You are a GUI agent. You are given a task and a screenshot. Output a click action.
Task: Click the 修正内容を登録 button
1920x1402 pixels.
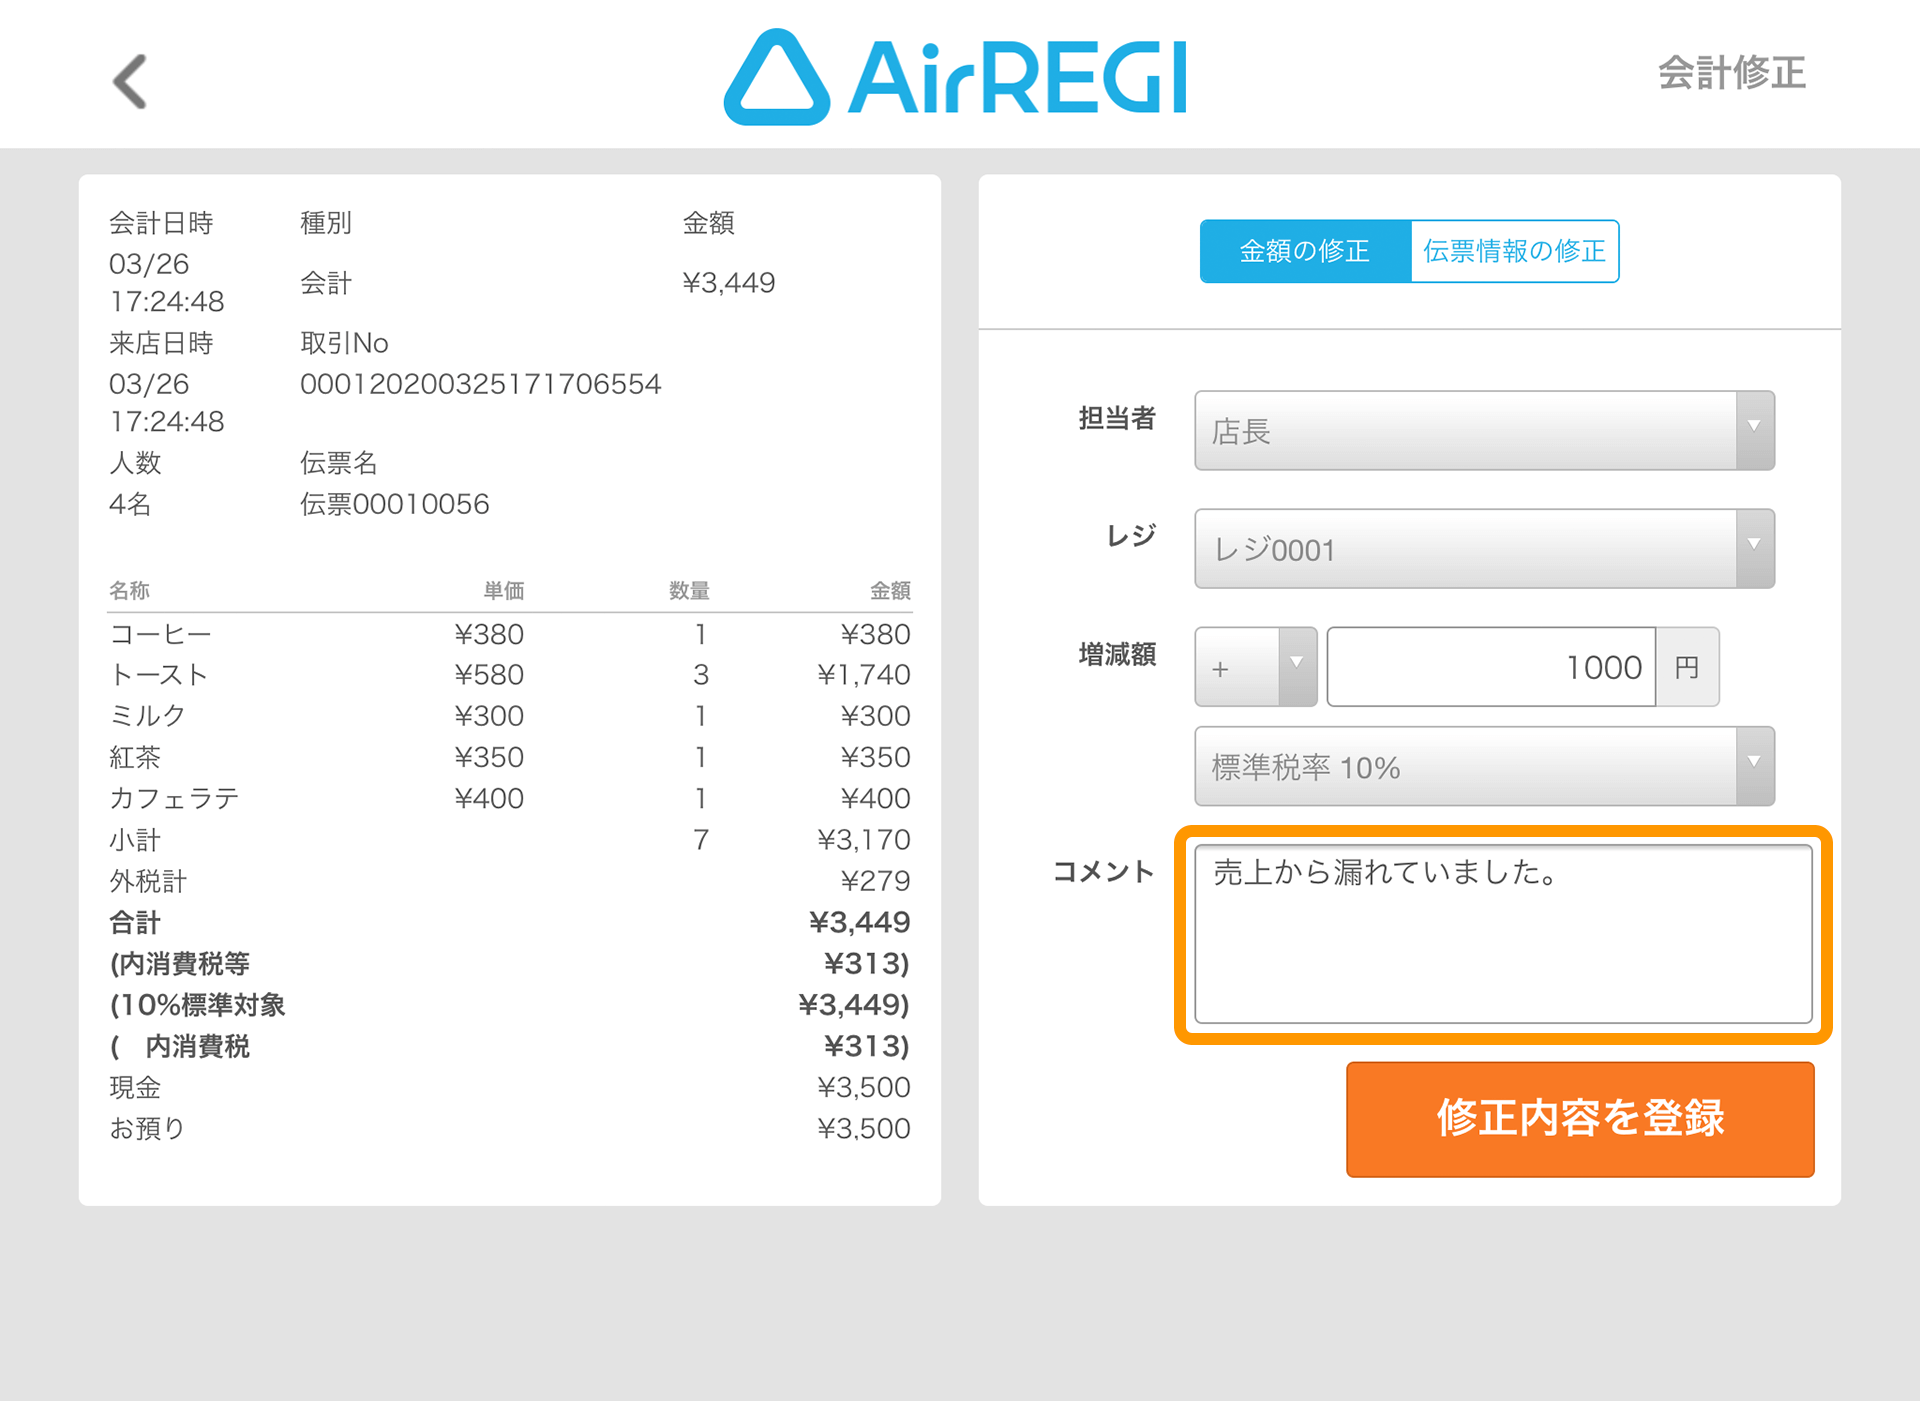tap(1580, 1119)
